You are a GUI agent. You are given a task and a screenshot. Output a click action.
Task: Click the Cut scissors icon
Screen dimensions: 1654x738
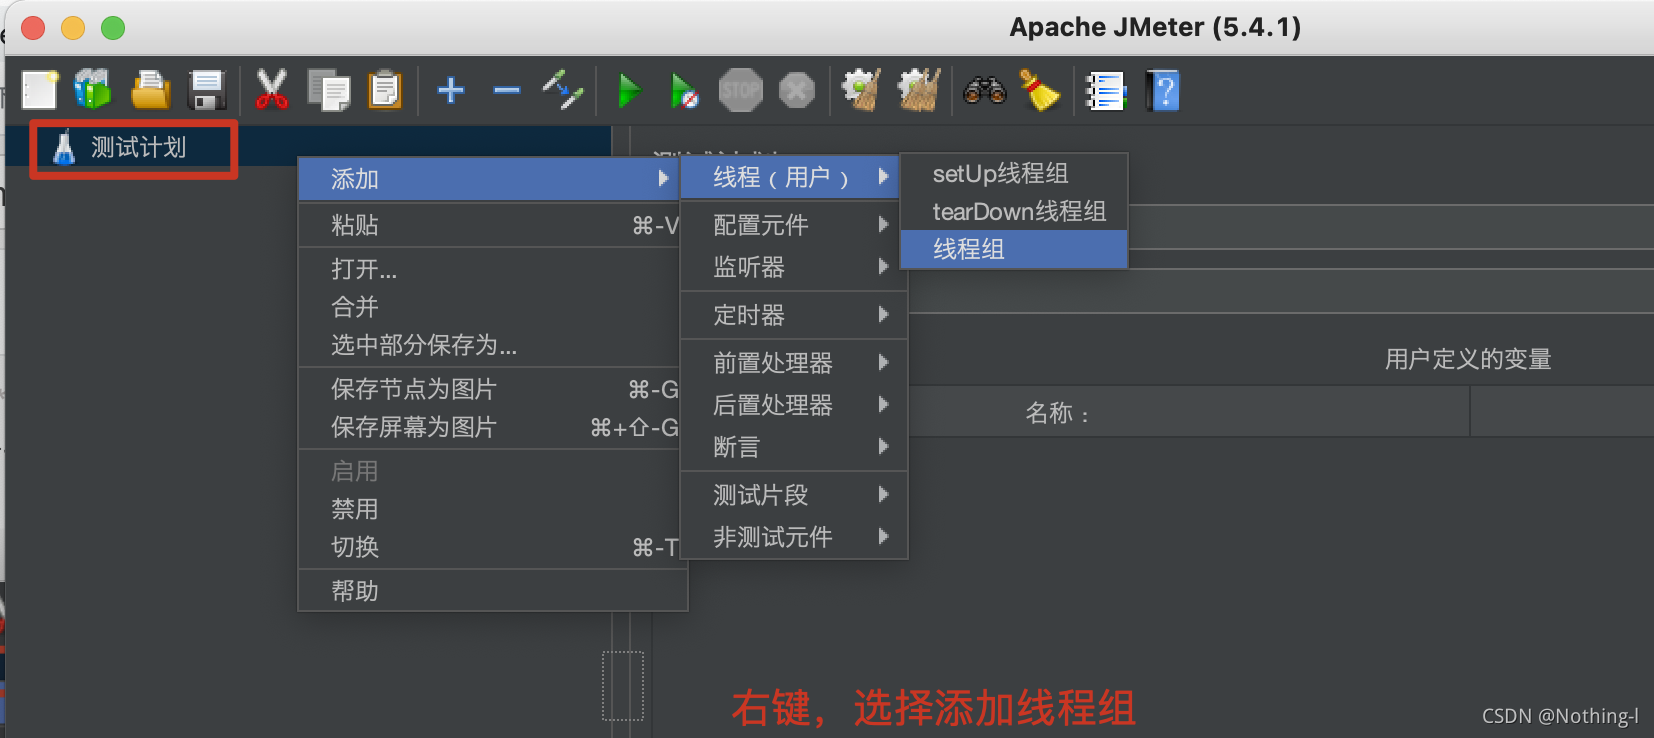point(271,90)
